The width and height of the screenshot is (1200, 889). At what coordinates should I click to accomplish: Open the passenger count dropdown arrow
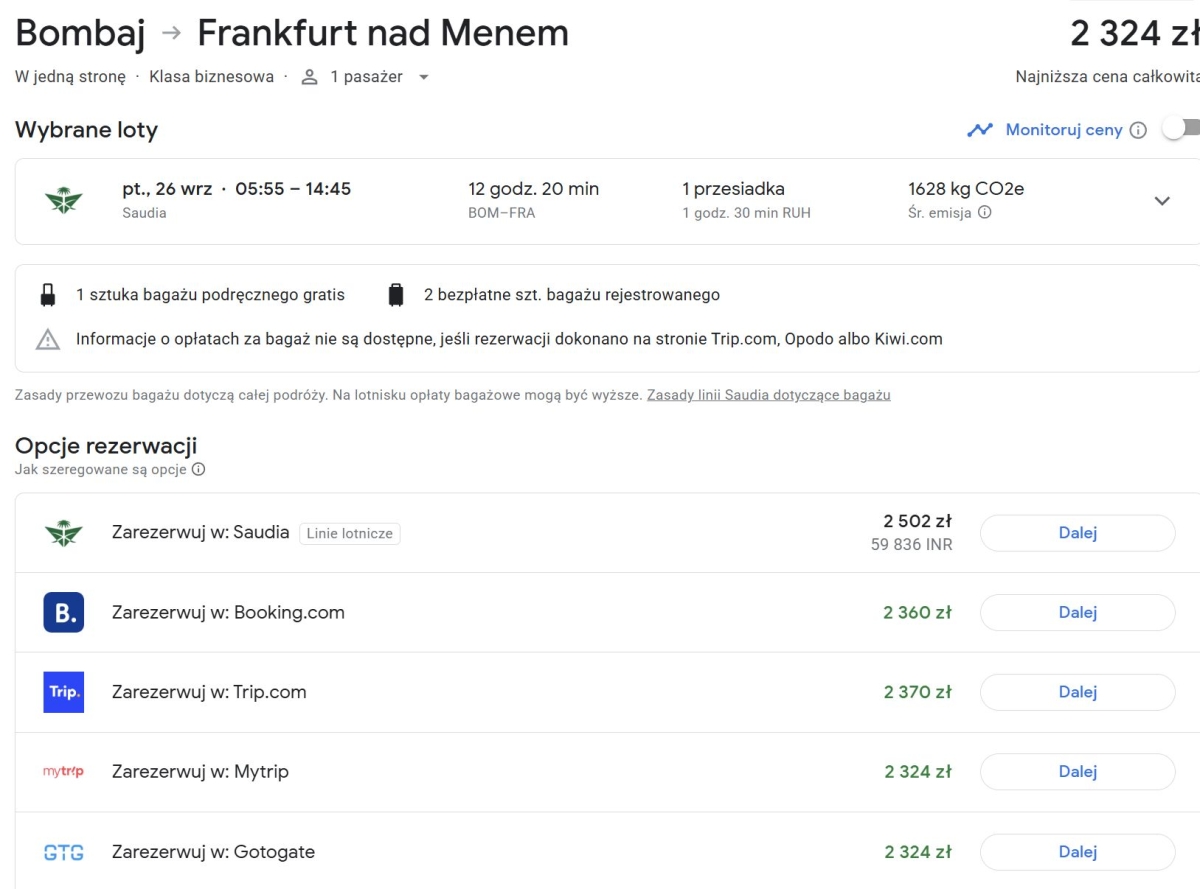424,77
